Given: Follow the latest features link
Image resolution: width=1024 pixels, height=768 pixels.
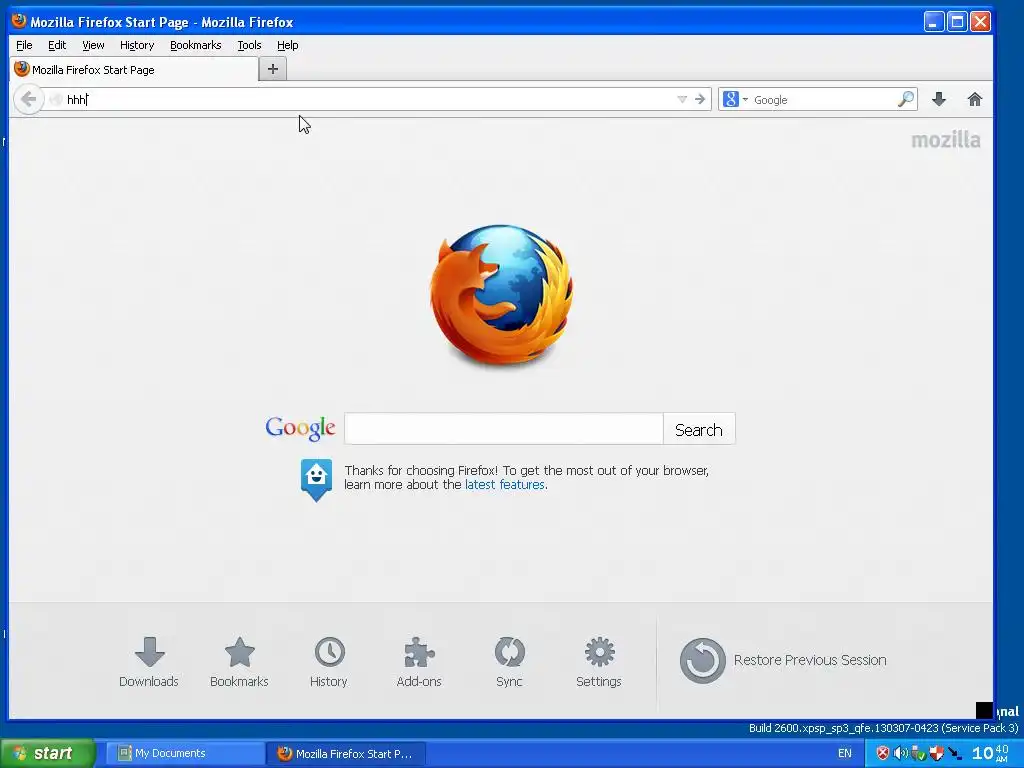Looking at the screenshot, I should pos(505,485).
